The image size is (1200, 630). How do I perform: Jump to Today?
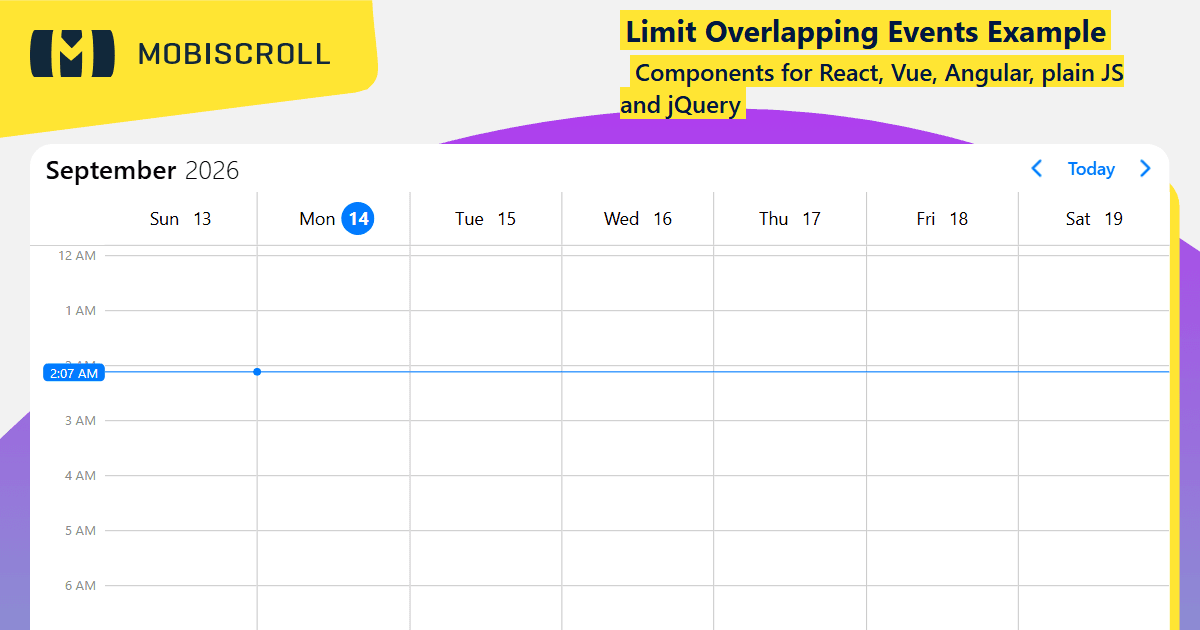[x=1091, y=169]
